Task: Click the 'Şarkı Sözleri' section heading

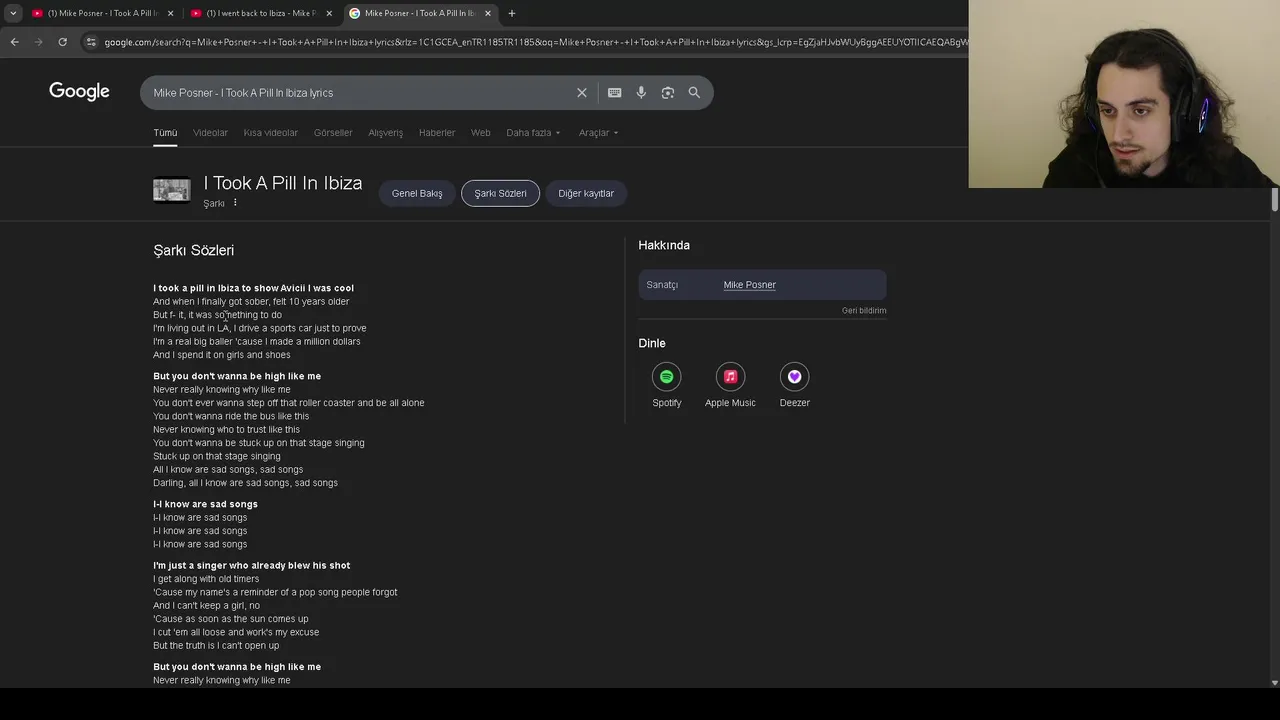Action: click(x=194, y=250)
